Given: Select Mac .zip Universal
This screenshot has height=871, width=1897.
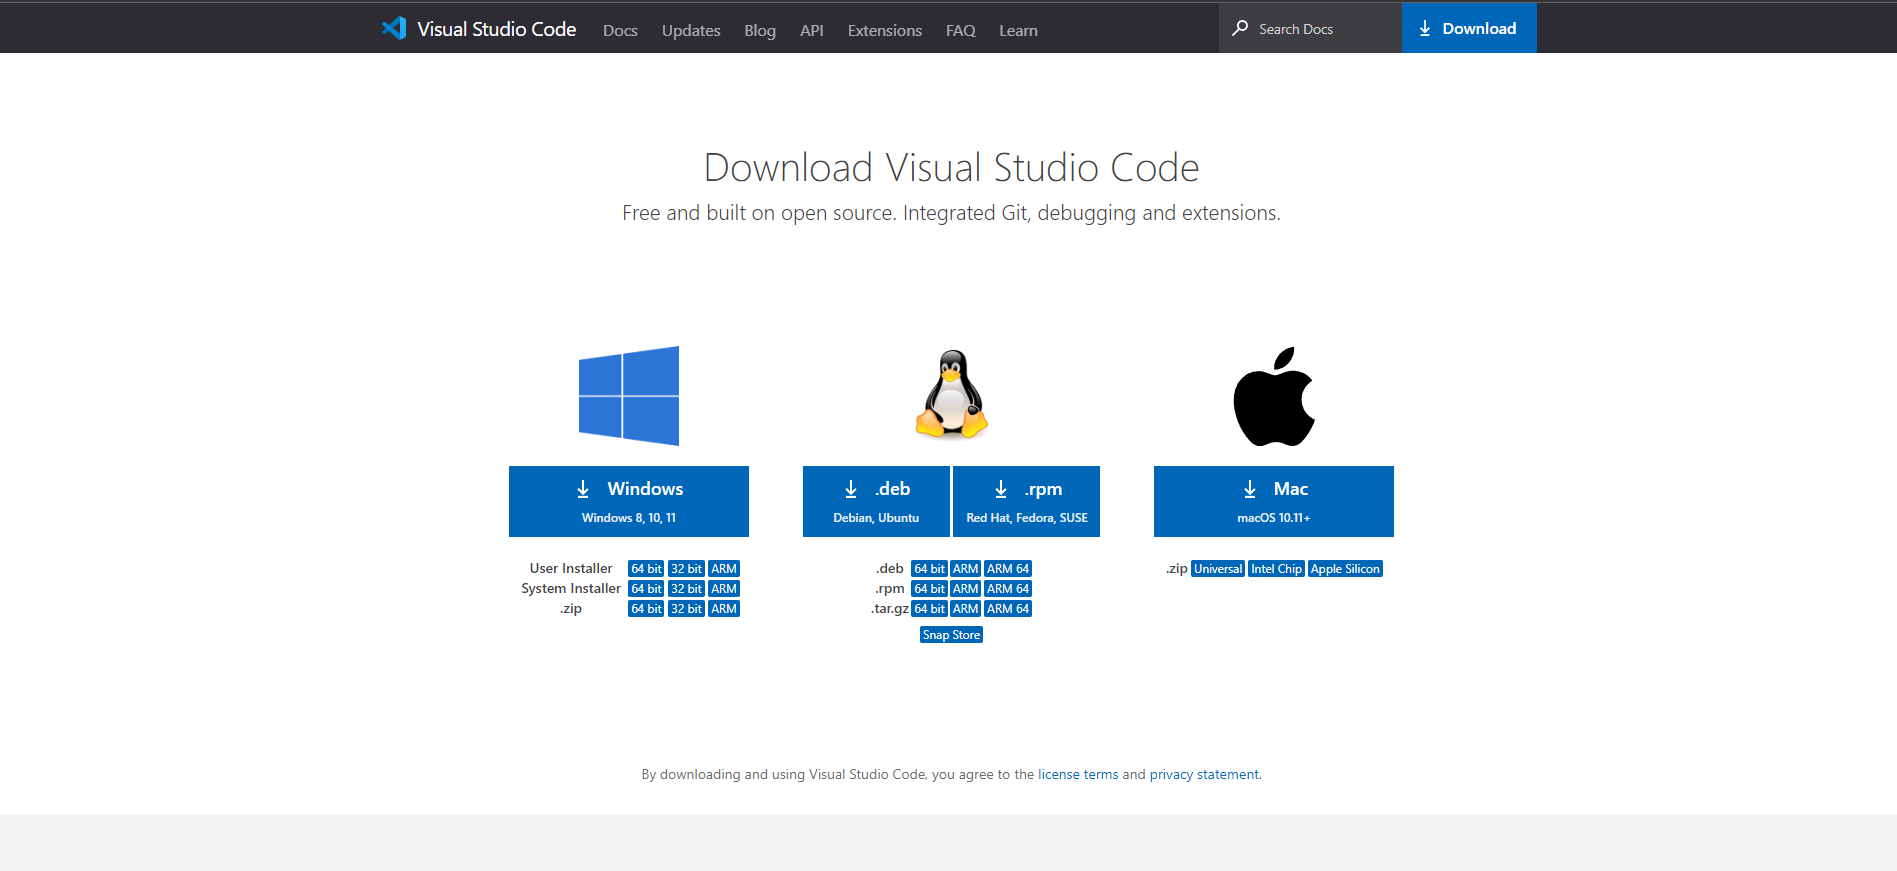Looking at the screenshot, I should tap(1218, 569).
